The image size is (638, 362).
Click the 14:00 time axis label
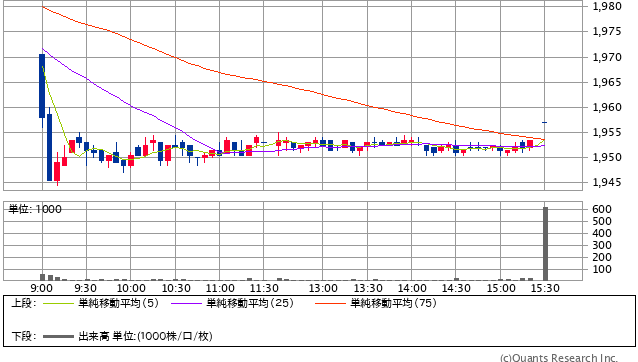coord(412,288)
